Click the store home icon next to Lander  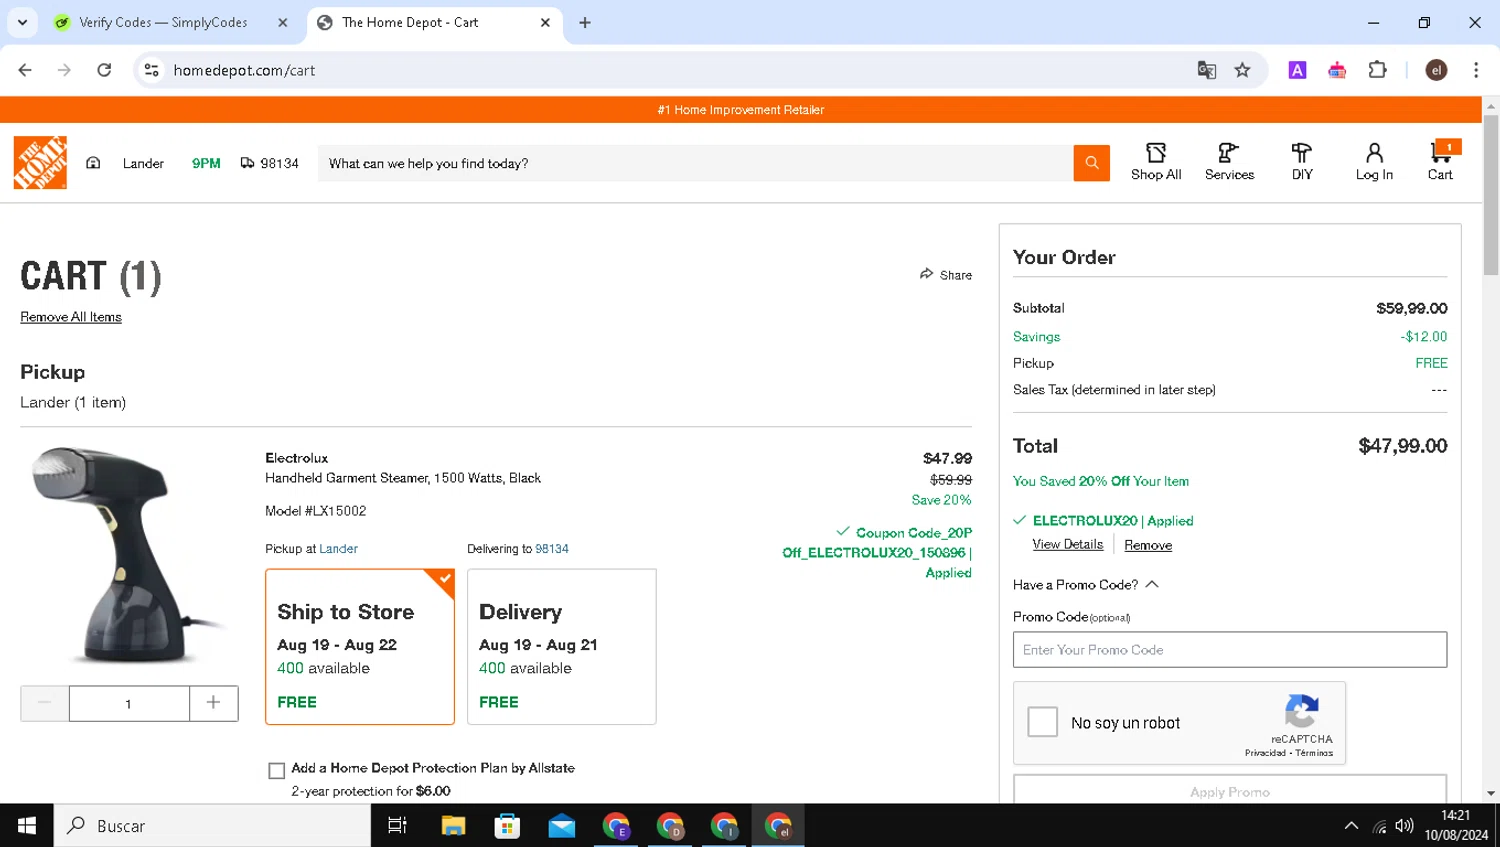pyautogui.click(x=93, y=163)
